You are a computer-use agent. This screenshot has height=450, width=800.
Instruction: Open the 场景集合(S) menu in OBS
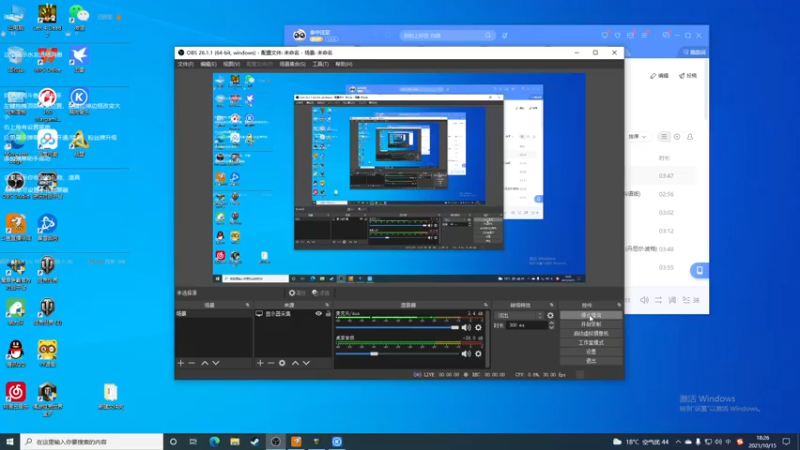292,64
